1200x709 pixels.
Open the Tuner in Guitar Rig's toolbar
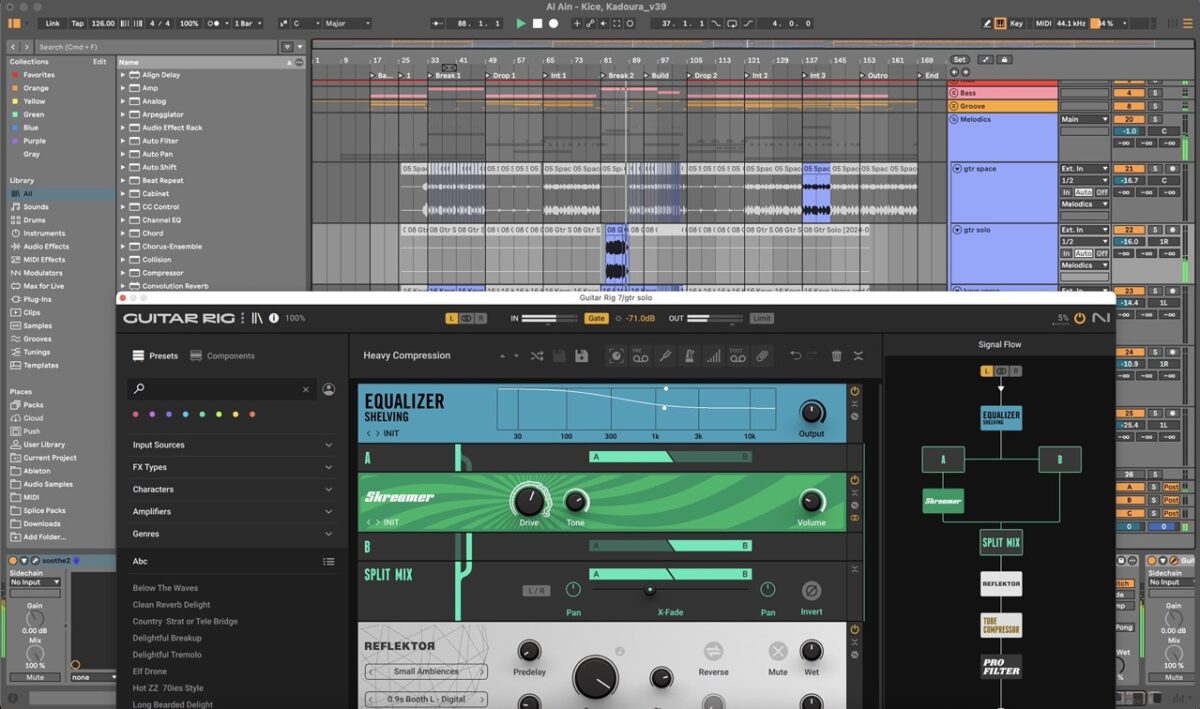666,356
